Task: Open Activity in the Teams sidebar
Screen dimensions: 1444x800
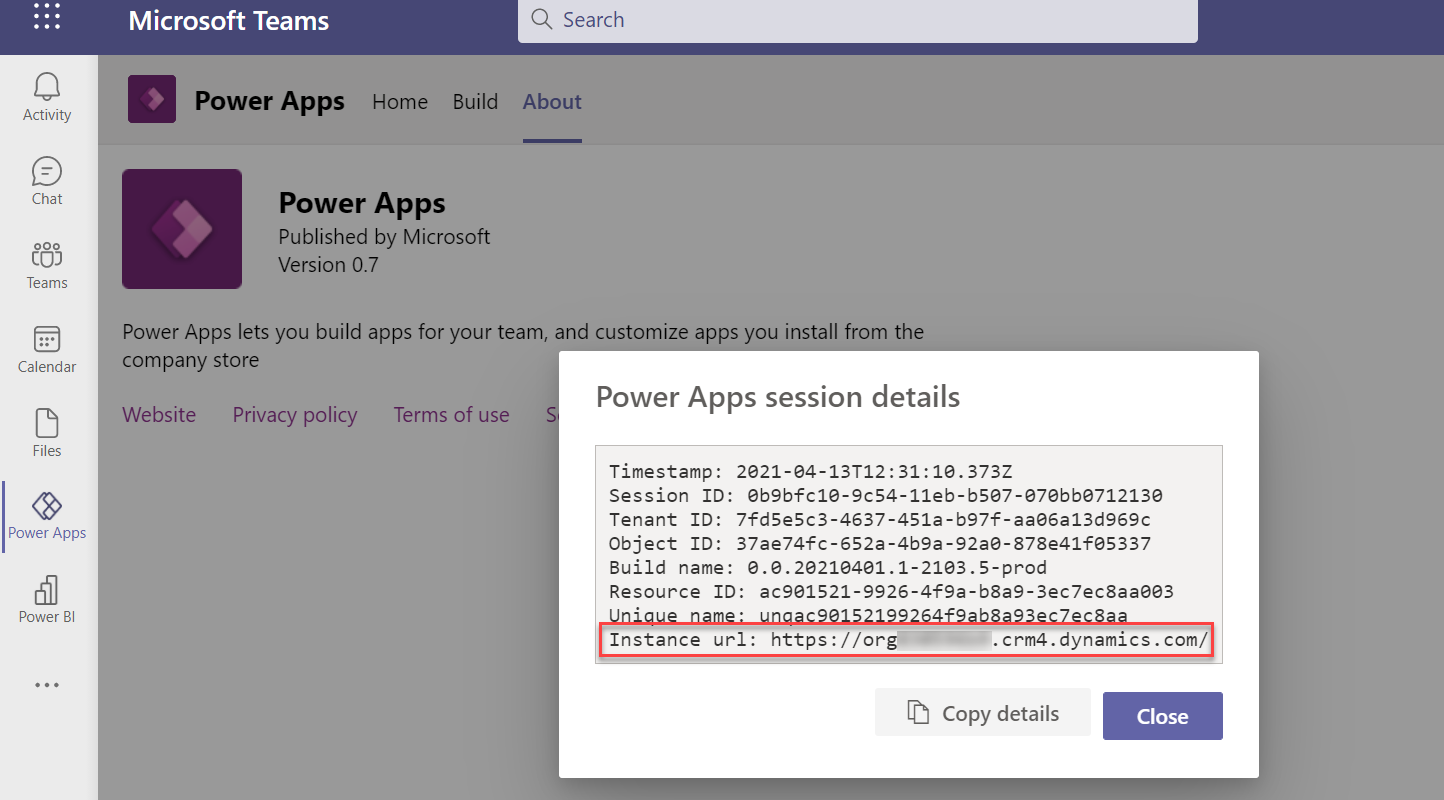Action: coord(47,97)
